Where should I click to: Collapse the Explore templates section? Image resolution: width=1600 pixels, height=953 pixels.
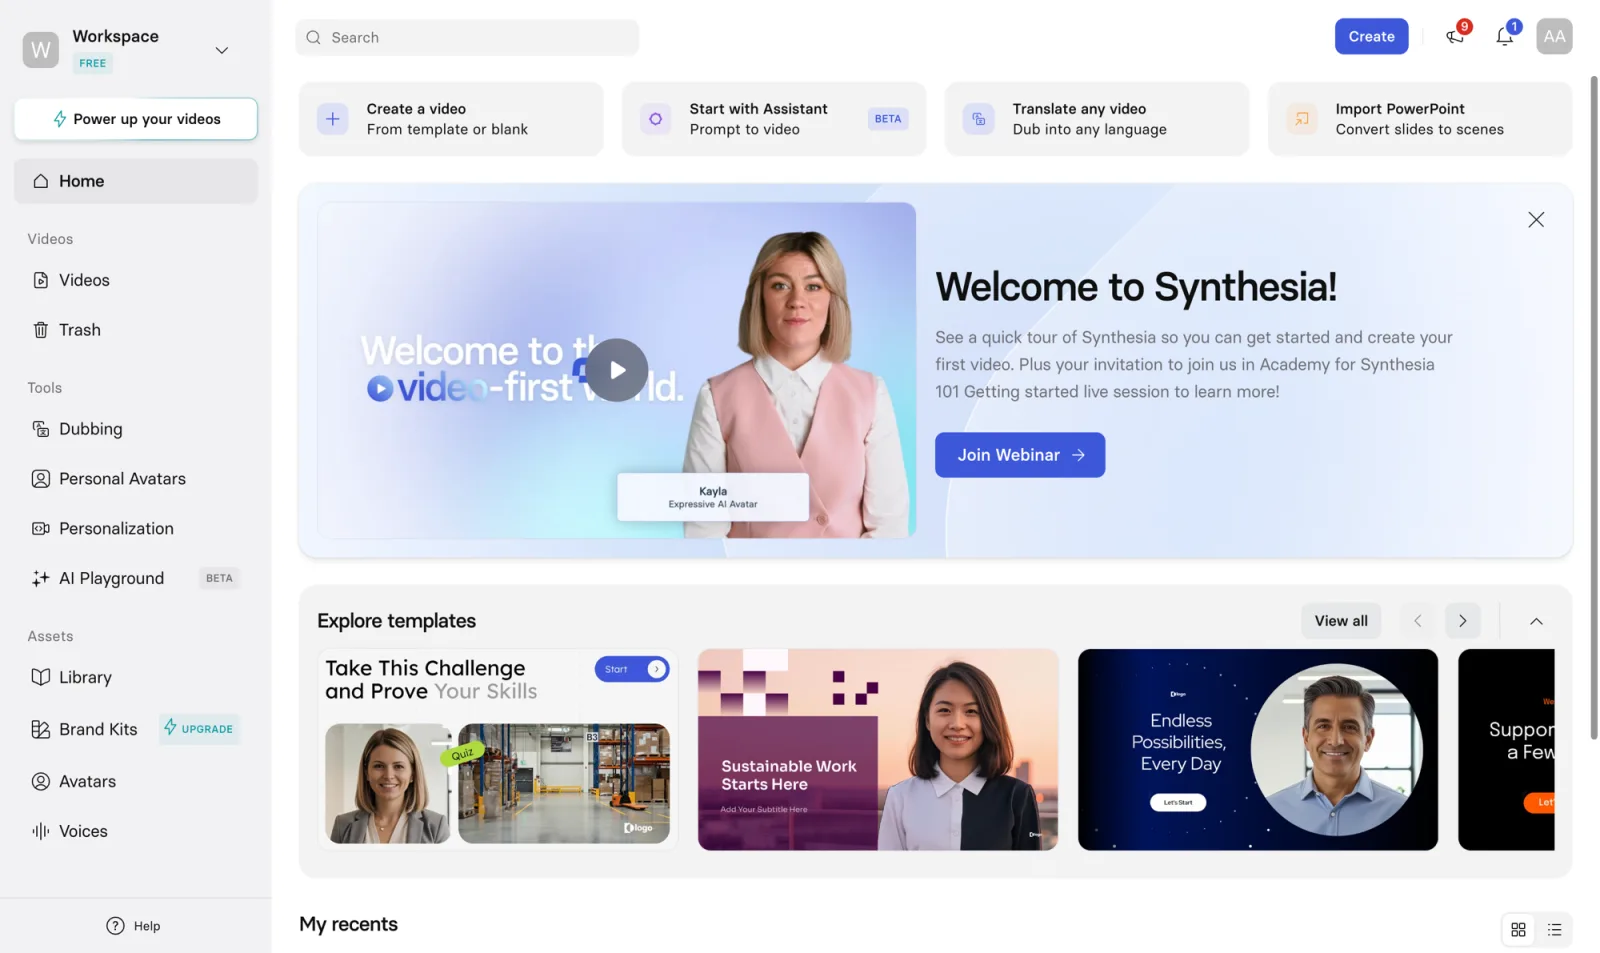click(x=1536, y=621)
